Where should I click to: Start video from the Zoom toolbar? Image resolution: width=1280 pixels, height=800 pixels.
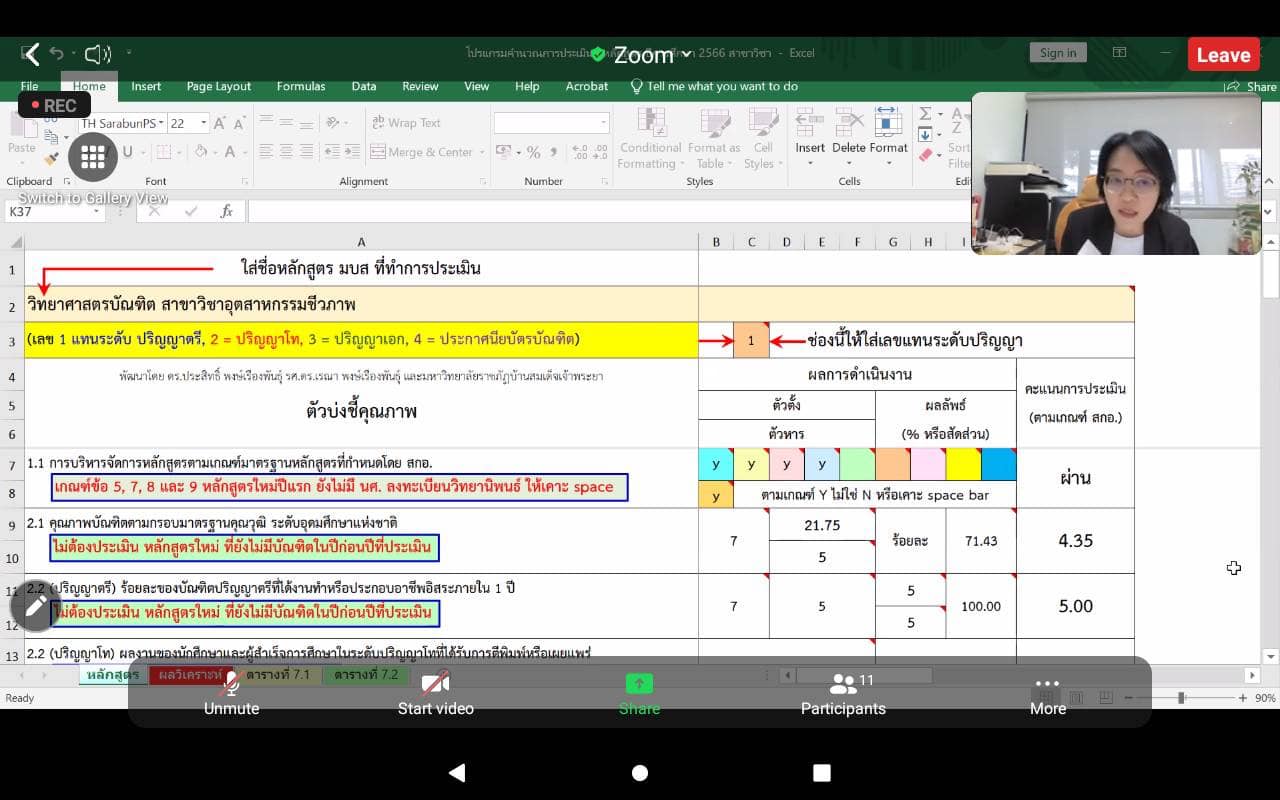(435, 694)
